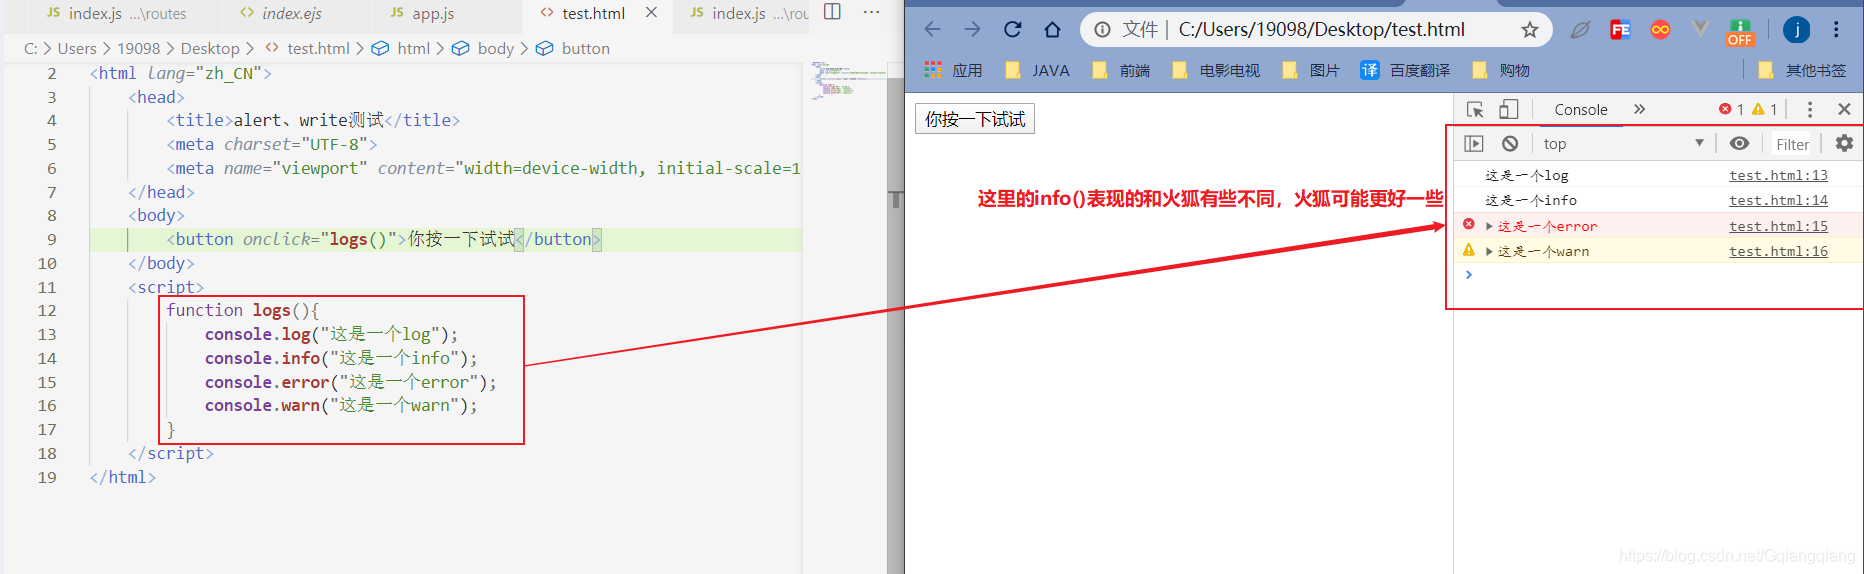
Task: Click the browser forward arrow
Action: point(972,29)
